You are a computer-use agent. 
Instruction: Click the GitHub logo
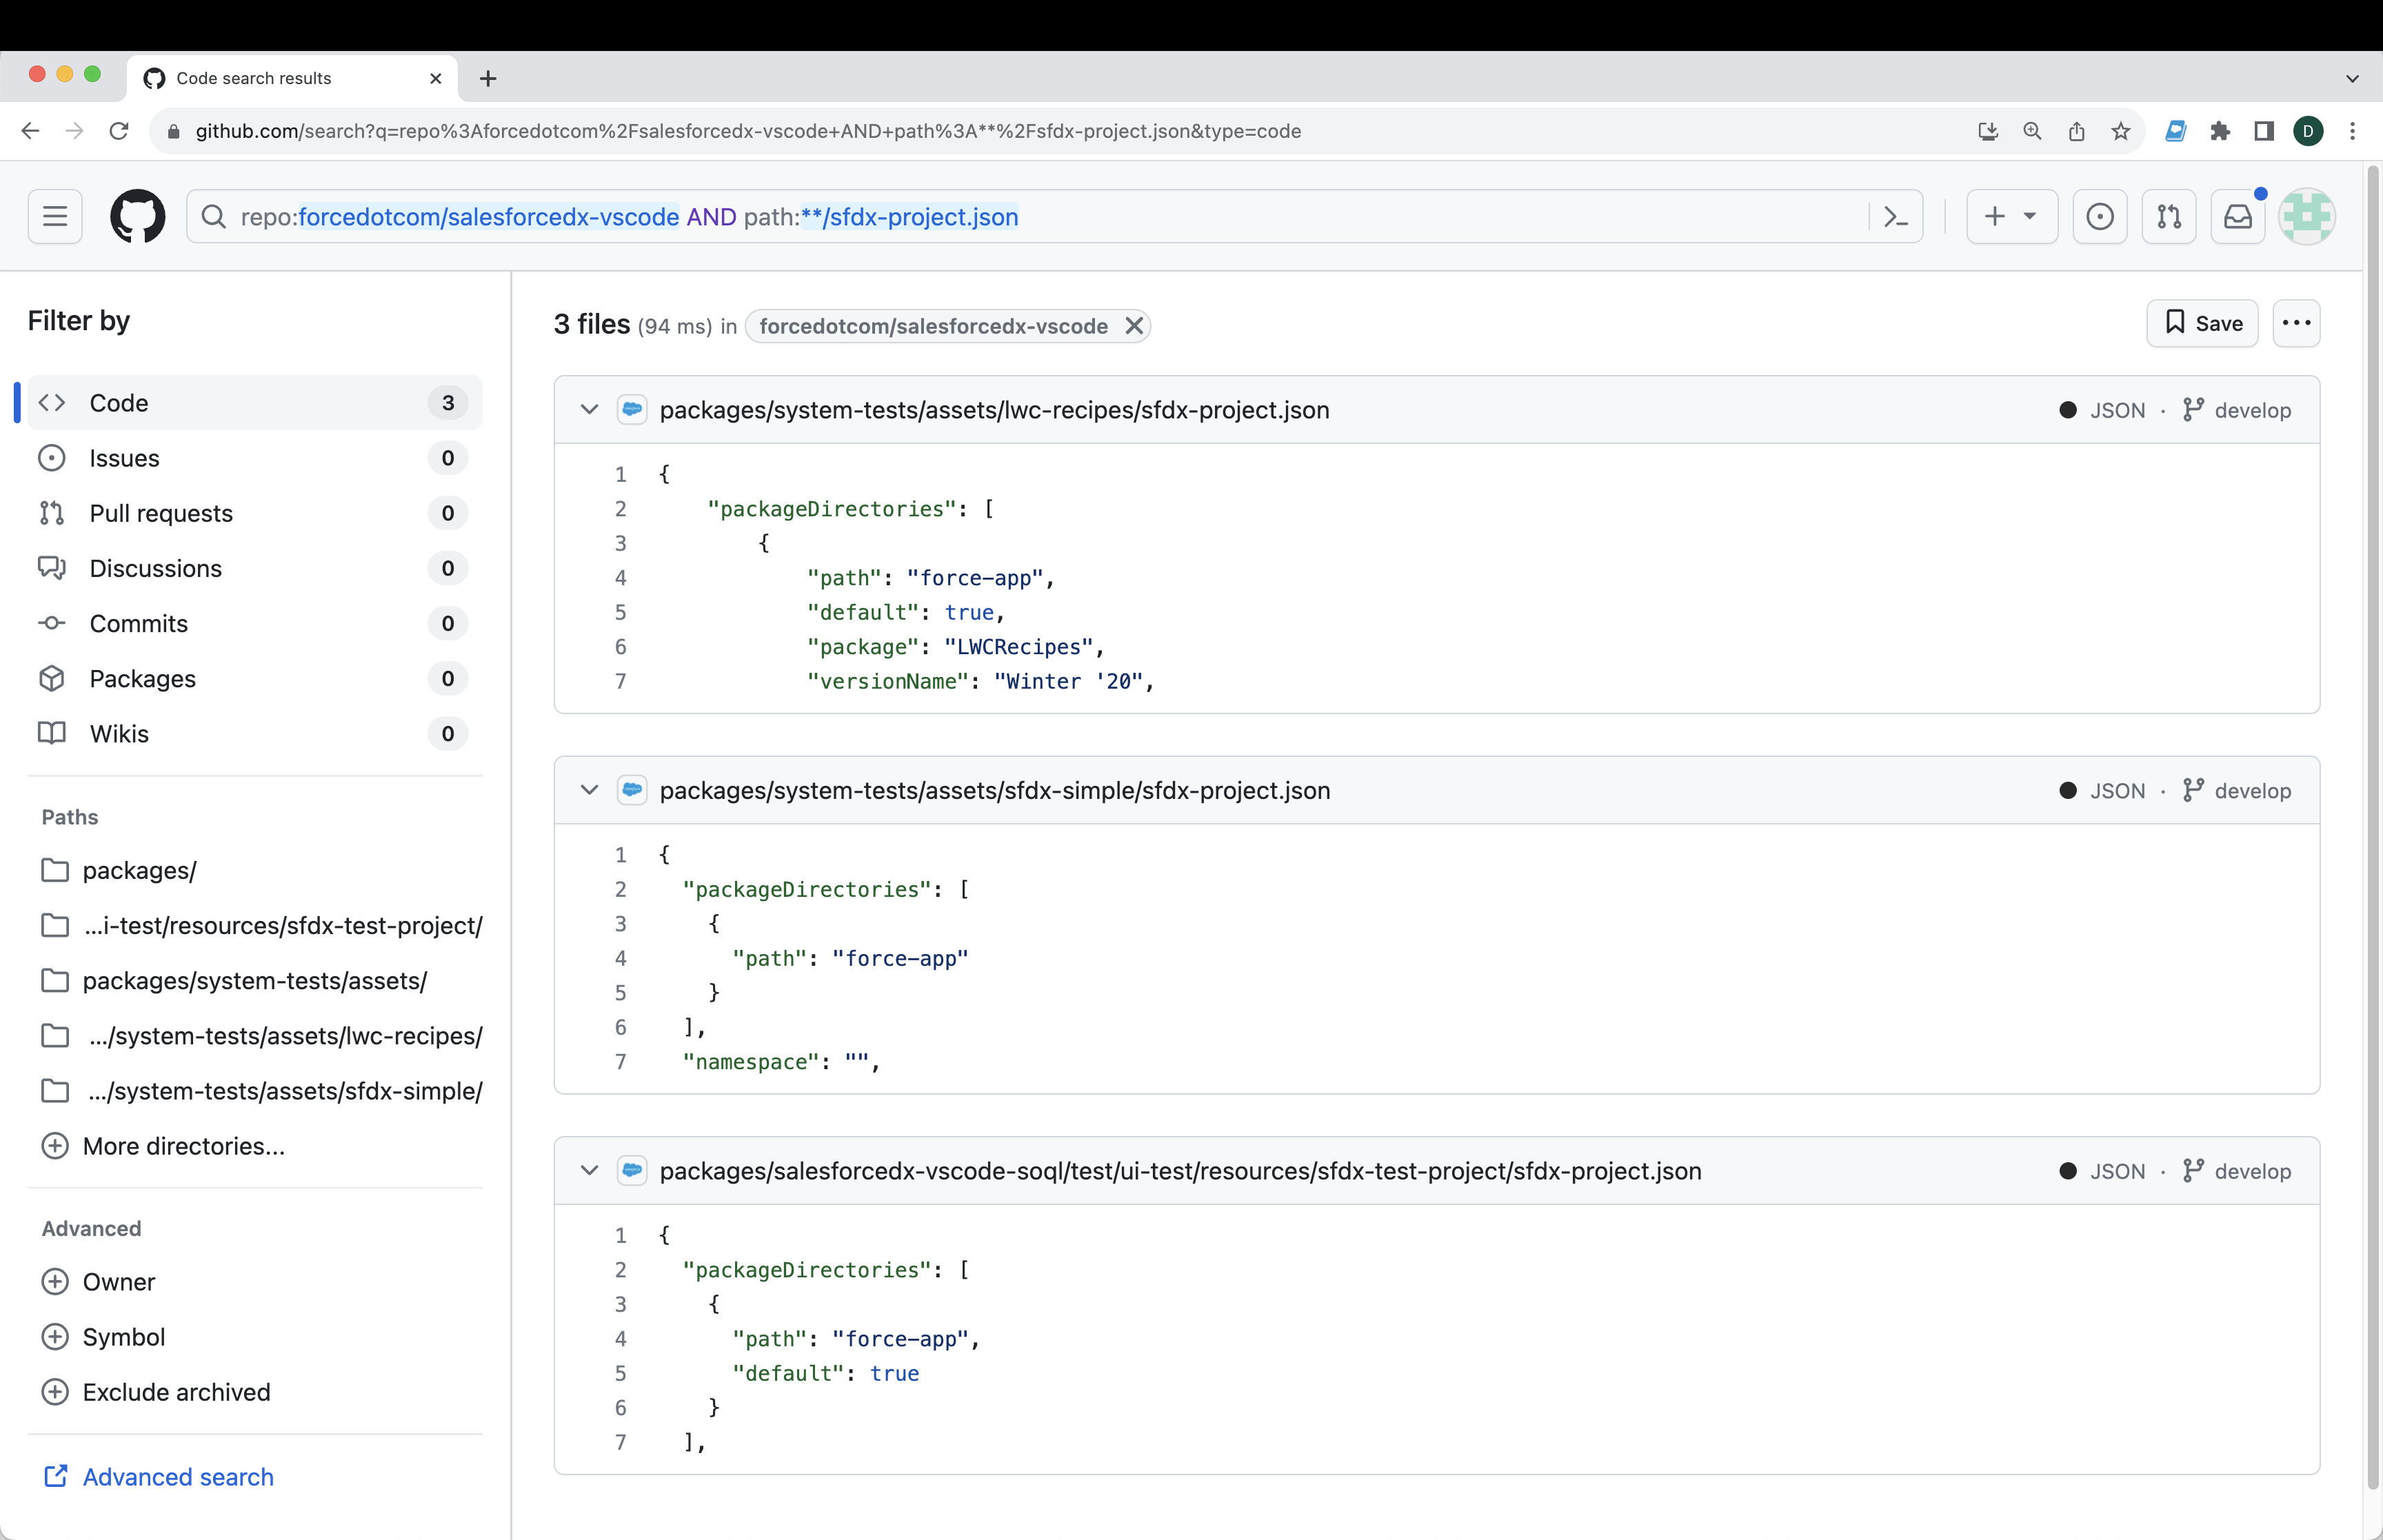(x=137, y=216)
